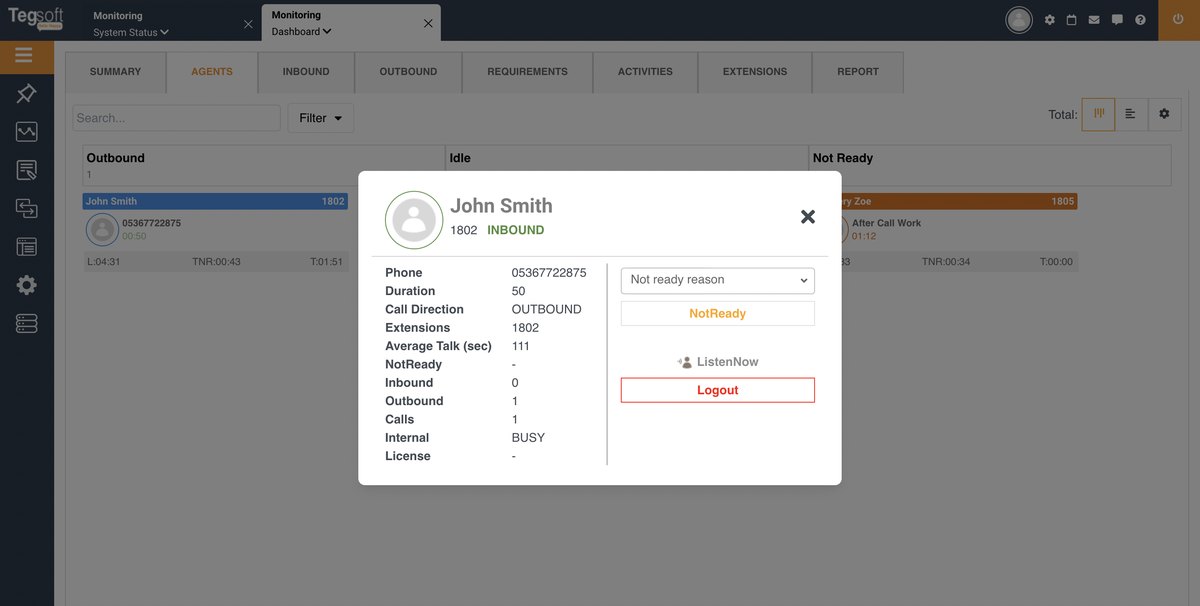Click the form edit icon in sidebar
Image resolution: width=1200 pixels, height=606 pixels.
click(26, 170)
